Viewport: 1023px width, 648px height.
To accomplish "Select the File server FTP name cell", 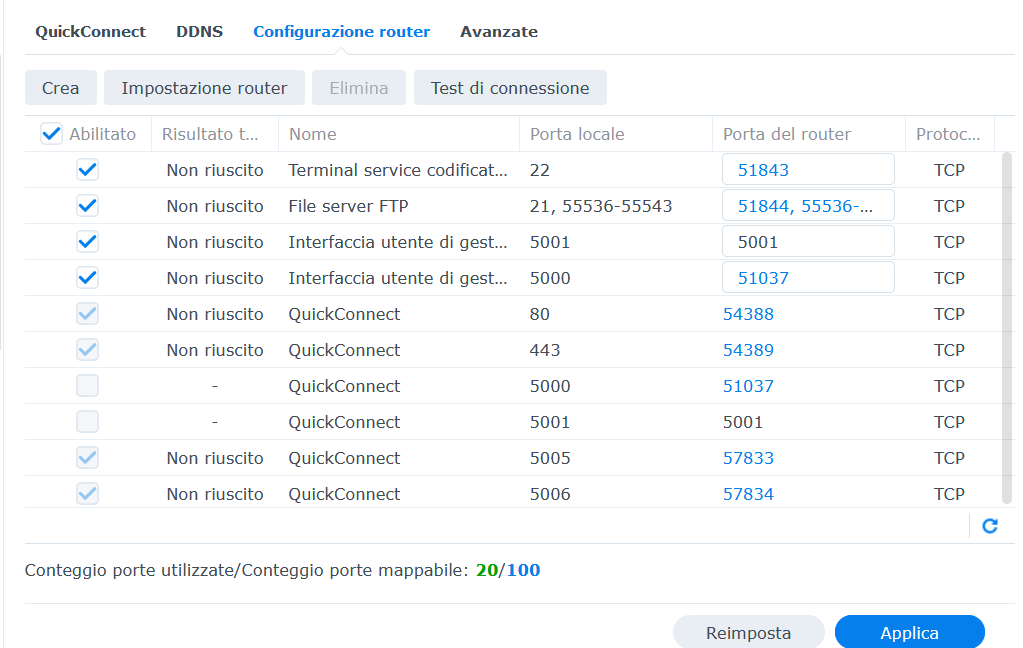I will [348, 206].
